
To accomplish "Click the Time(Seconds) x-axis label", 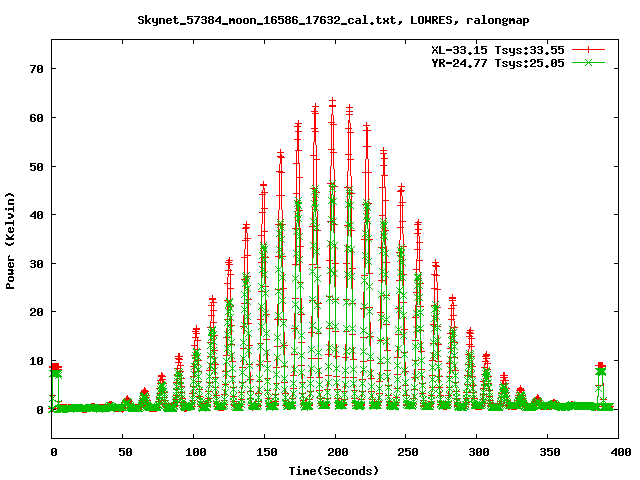I will (x=333, y=471).
